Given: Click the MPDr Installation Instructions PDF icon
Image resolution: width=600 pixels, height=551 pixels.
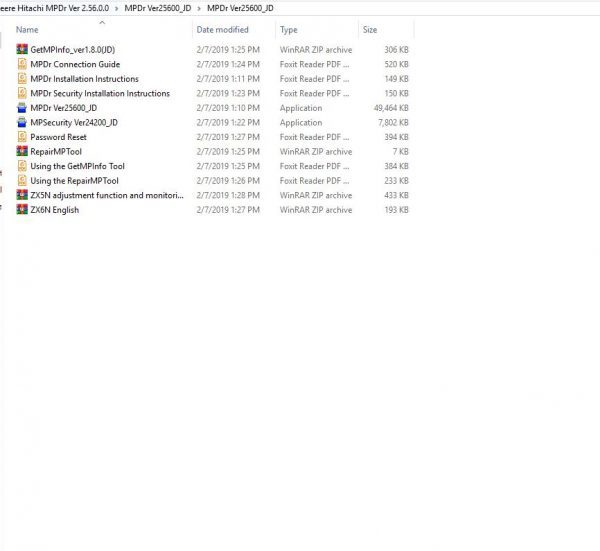Looking at the screenshot, I should 22,78.
